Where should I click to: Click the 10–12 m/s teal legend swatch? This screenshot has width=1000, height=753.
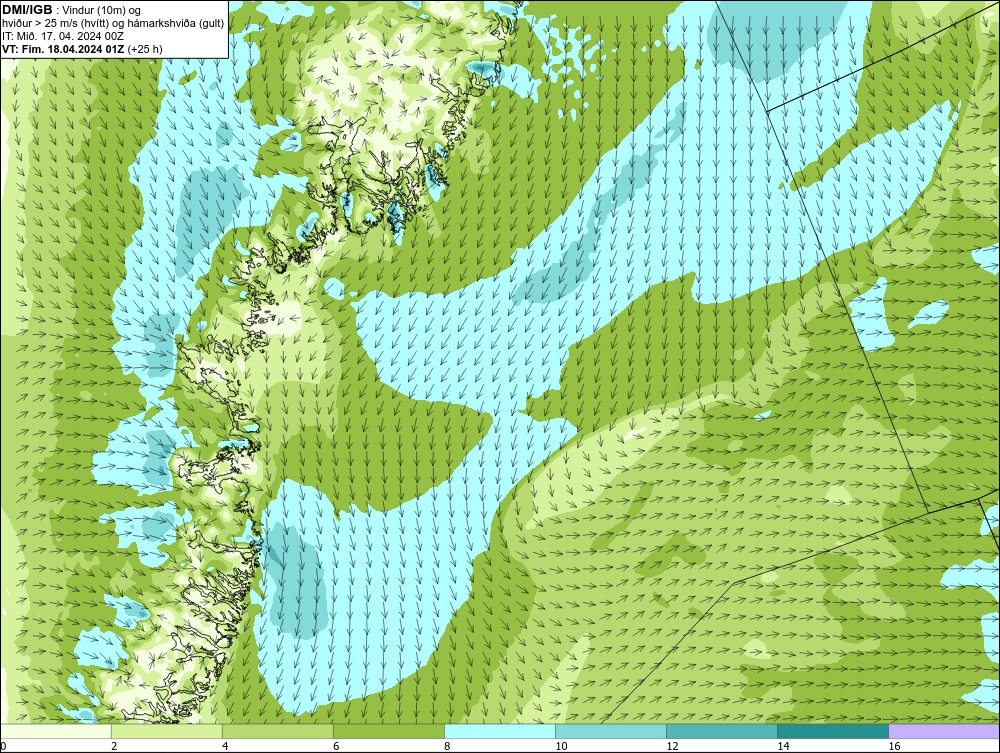tap(611, 731)
